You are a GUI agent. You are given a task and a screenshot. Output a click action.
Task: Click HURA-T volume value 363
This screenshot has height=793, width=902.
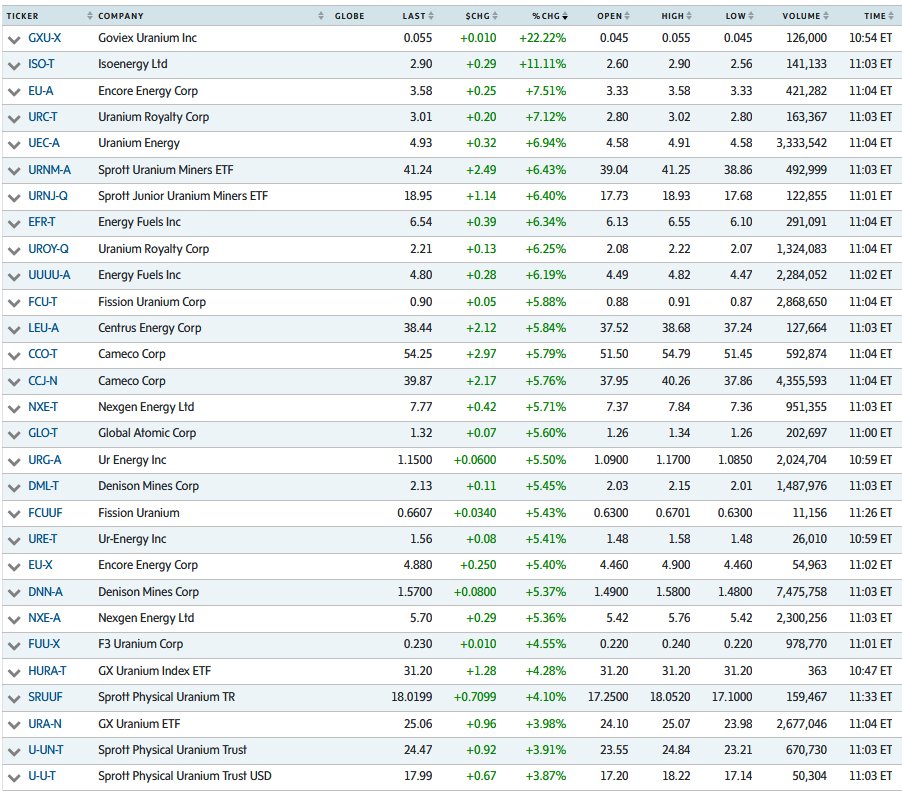[x=817, y=671]
